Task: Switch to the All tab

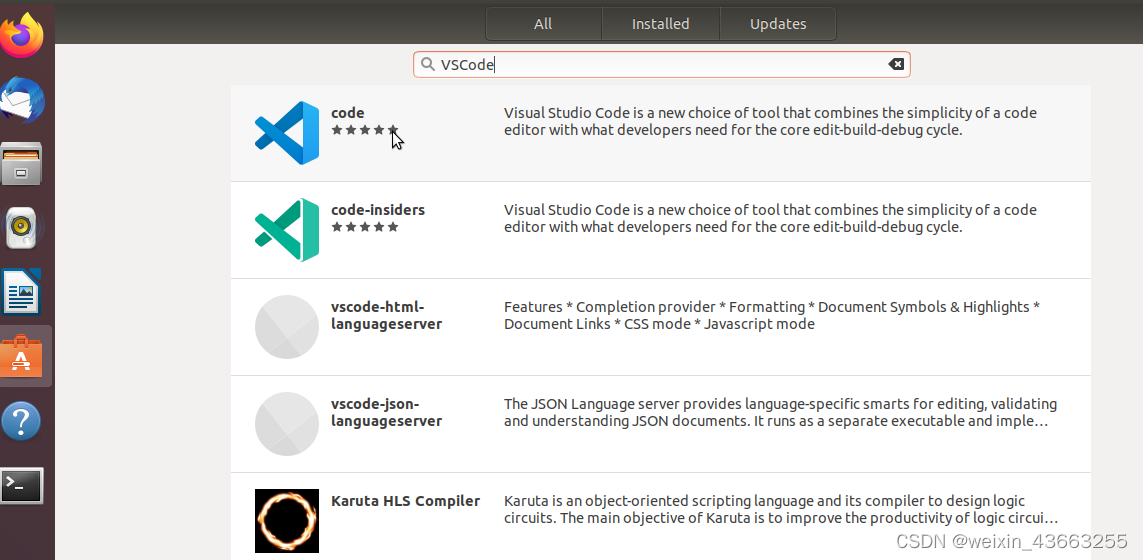Action: point(543,24)
